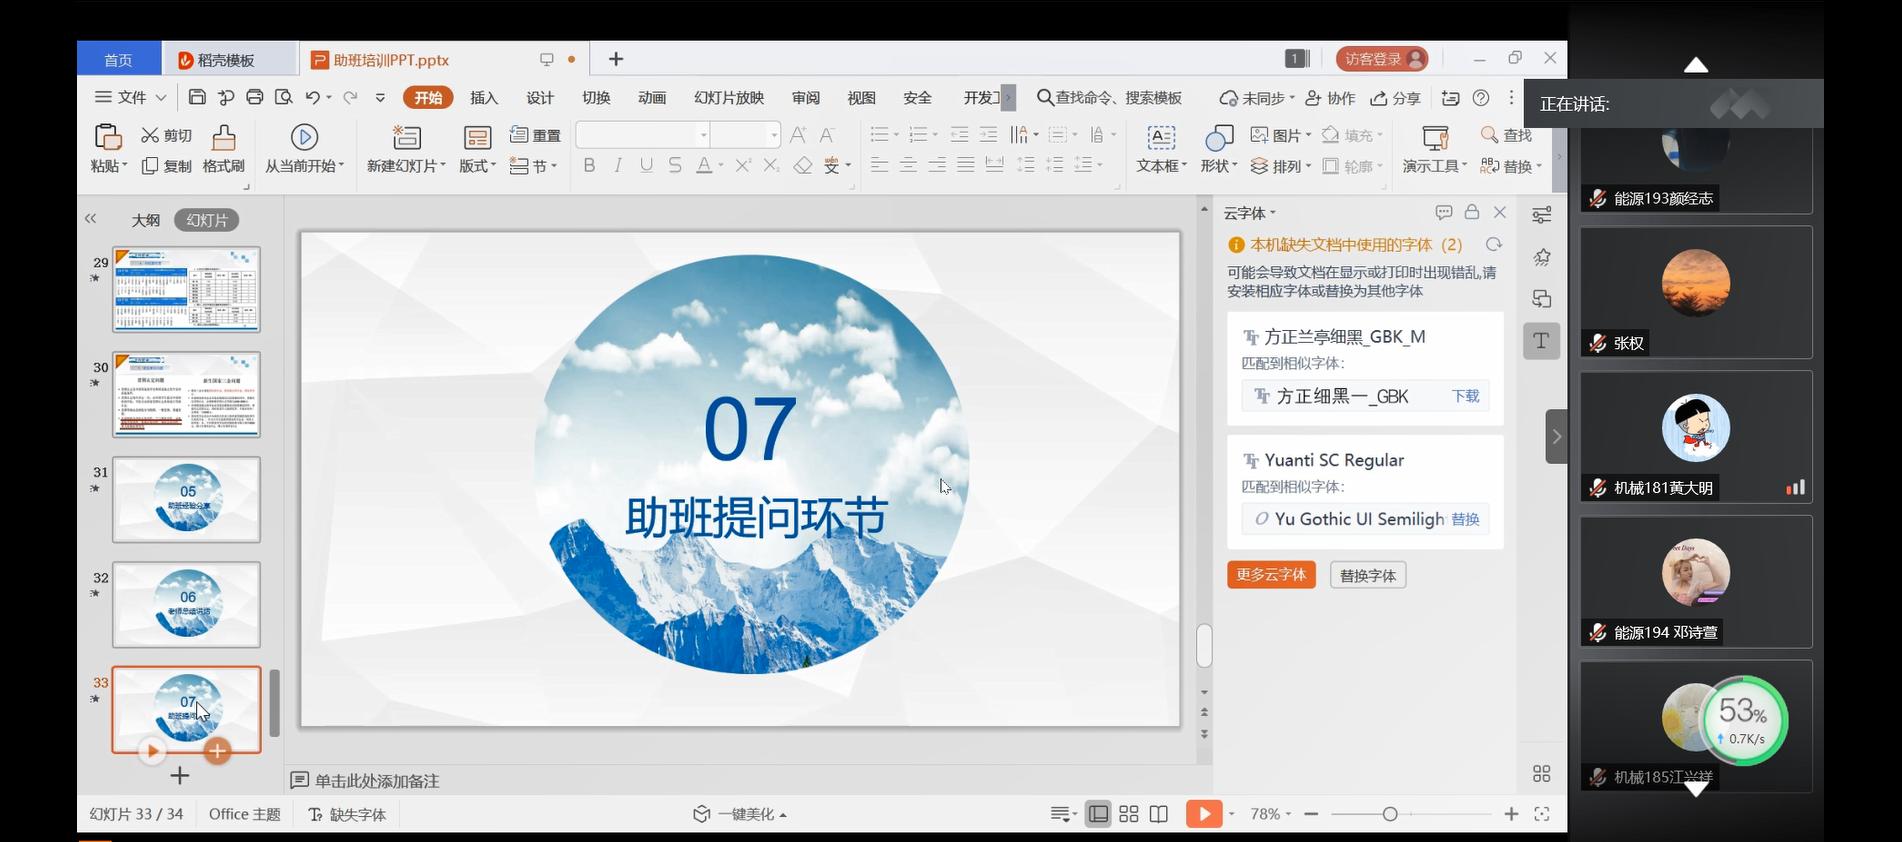Click the zoom slider handle
The image size is (1902, 842).
(1389, 814)
